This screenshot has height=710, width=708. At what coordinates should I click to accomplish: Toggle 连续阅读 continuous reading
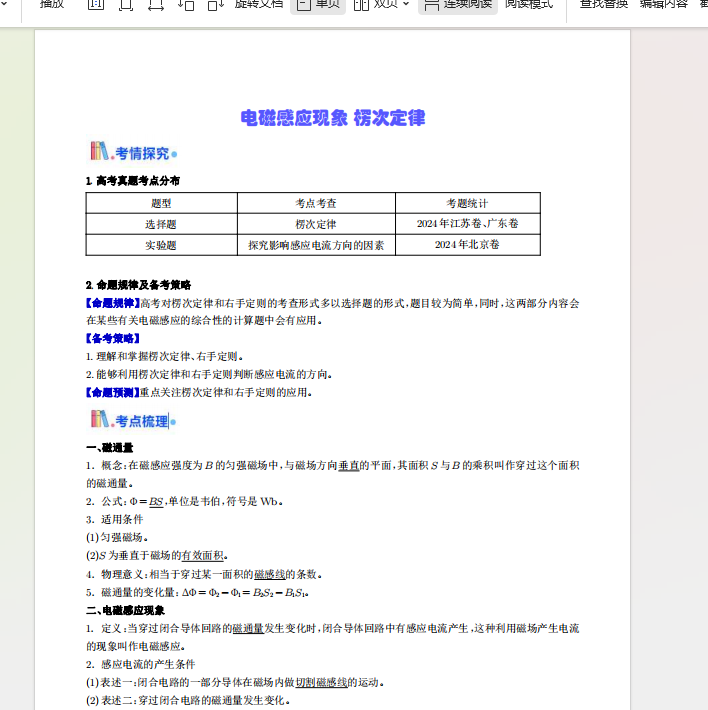[458, 5]
